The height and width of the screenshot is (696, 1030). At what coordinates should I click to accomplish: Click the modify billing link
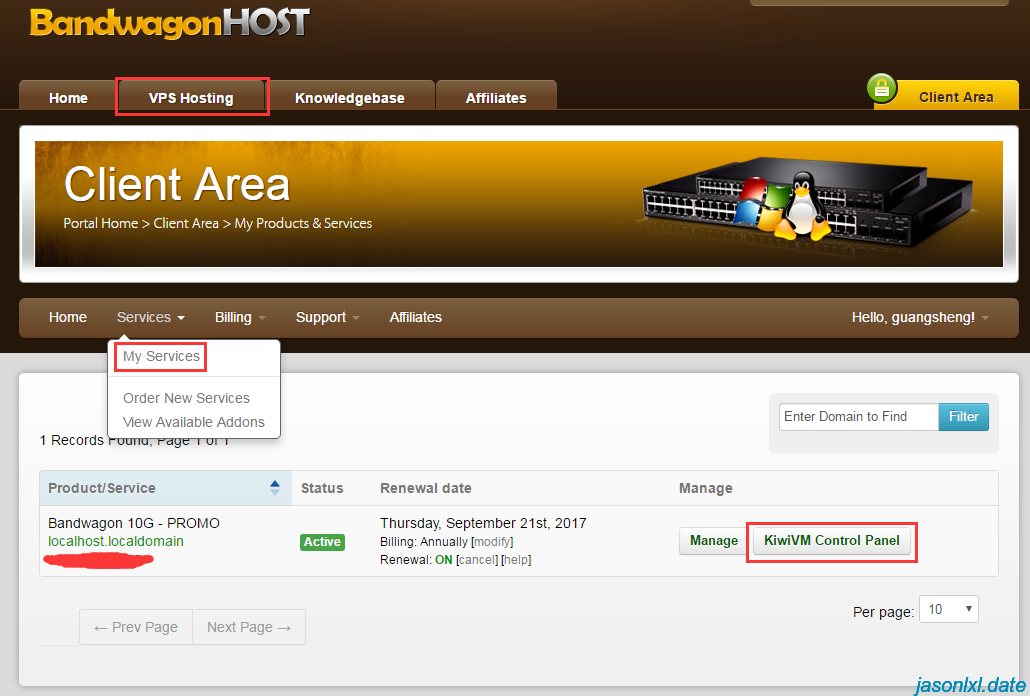pos(492,542)
